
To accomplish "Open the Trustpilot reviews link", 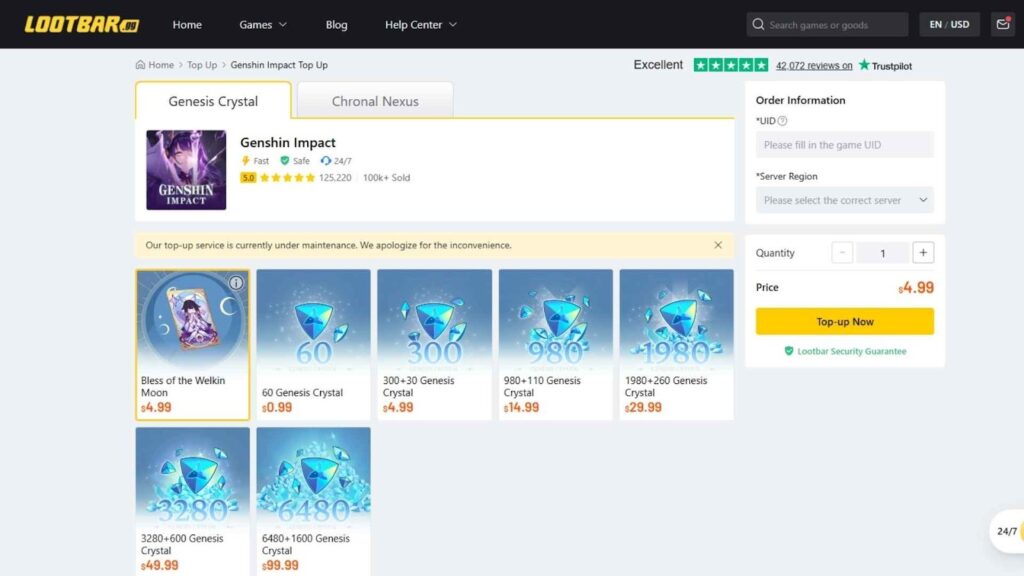I will pyautogui.click(x=814, y=66).
